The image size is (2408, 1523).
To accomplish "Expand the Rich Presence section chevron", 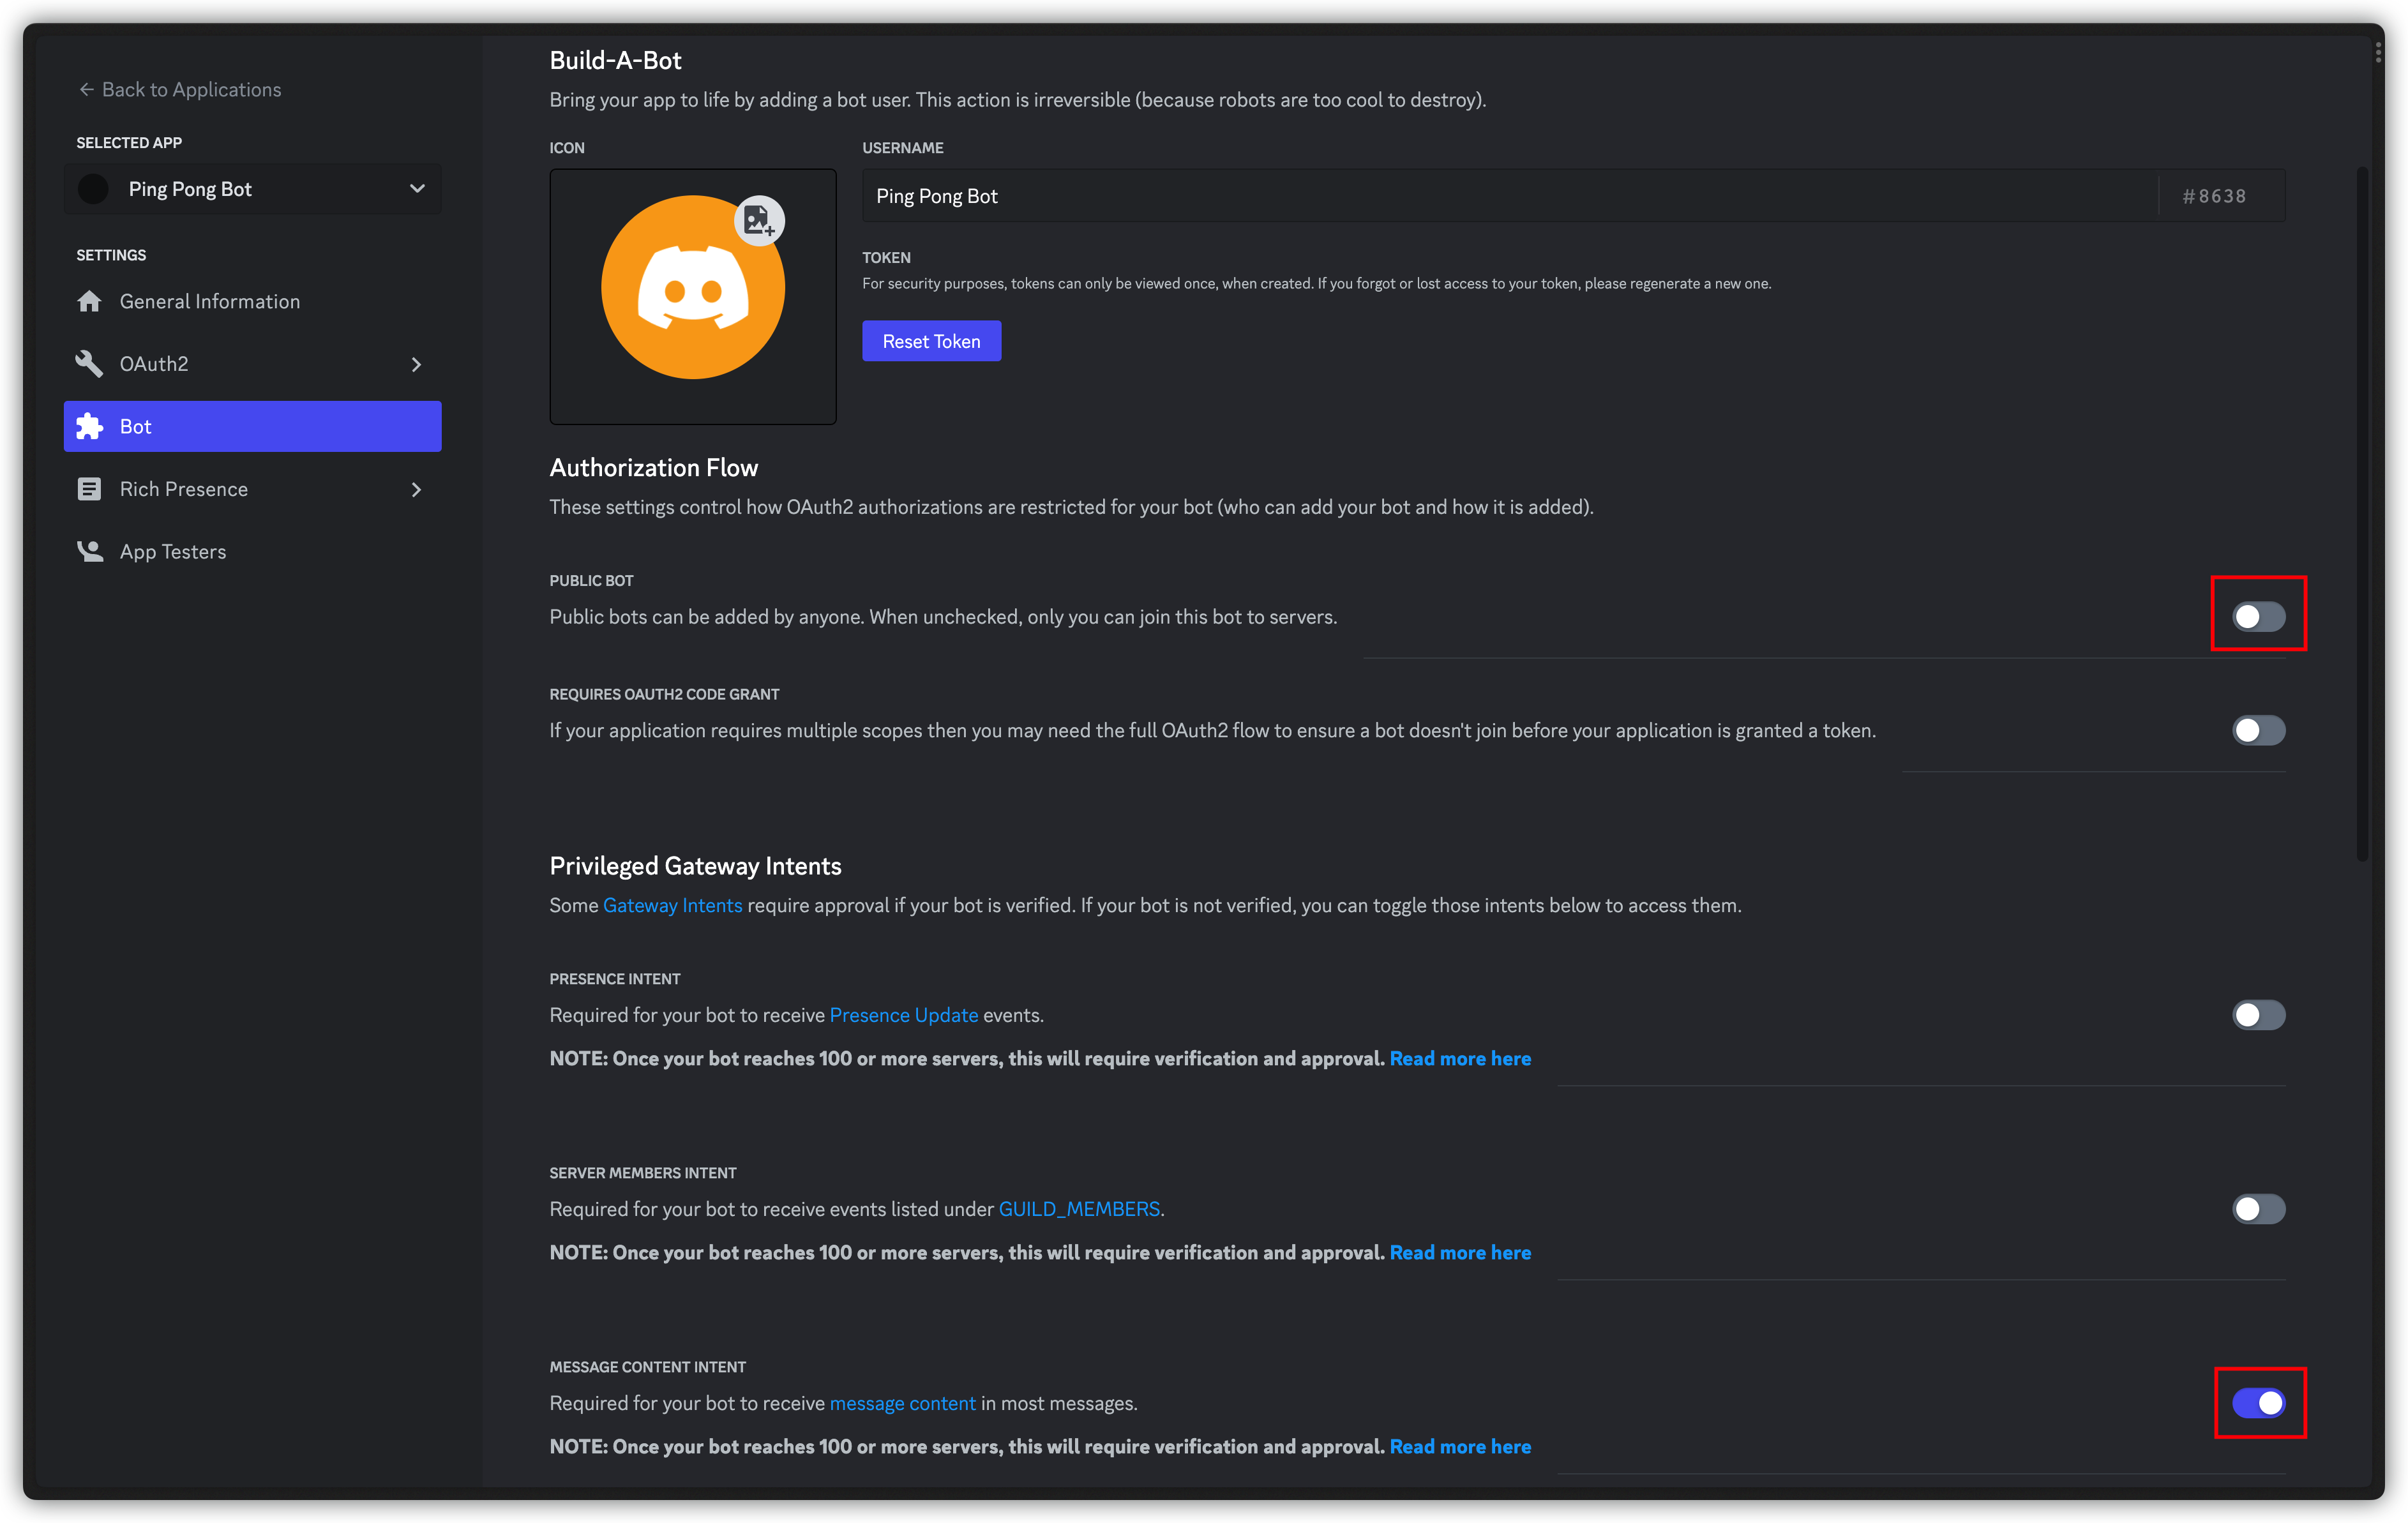I will [416, 489].
